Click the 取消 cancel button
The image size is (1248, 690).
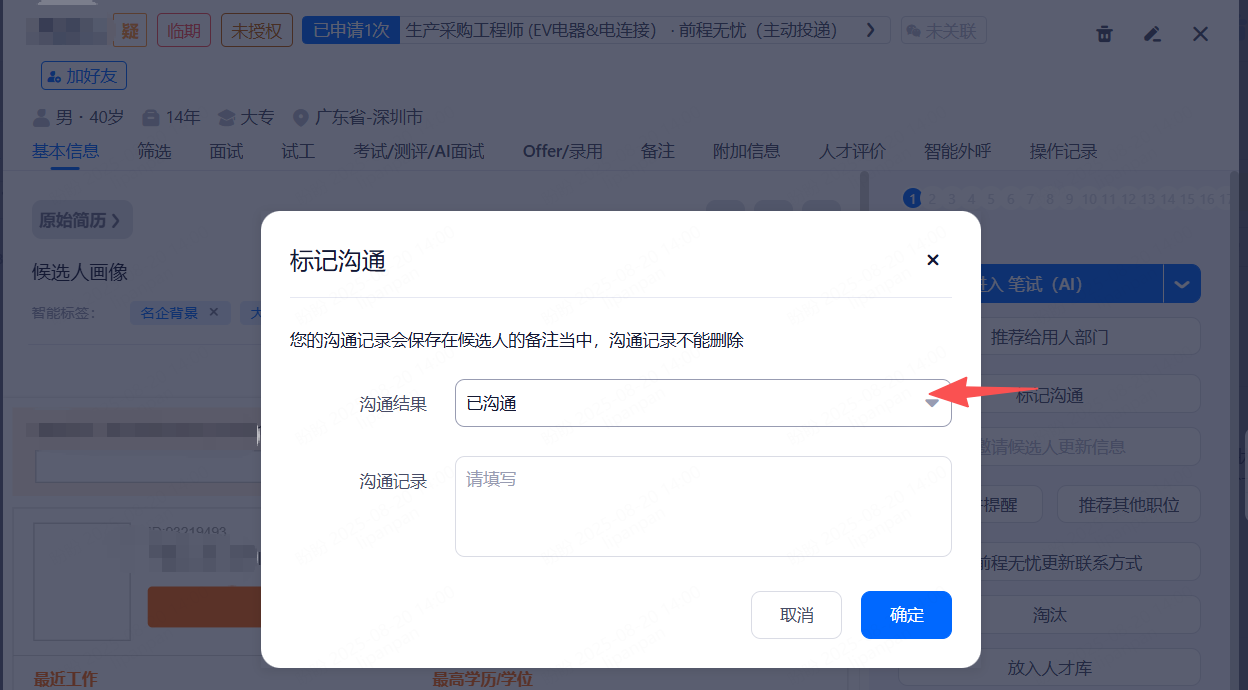(796, 615)
